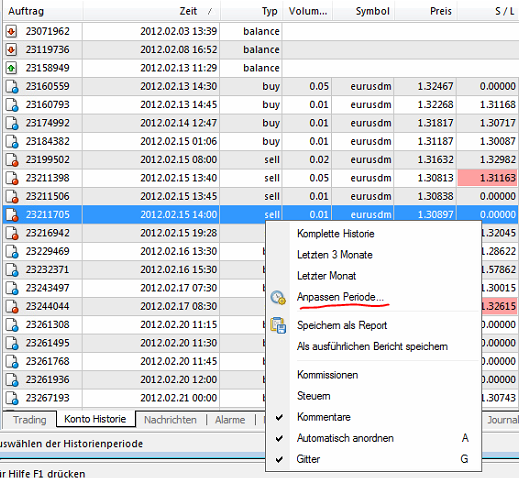Click the order icon for 23261768
Viewport: 519px width, 478px height.
coord(12,362)
